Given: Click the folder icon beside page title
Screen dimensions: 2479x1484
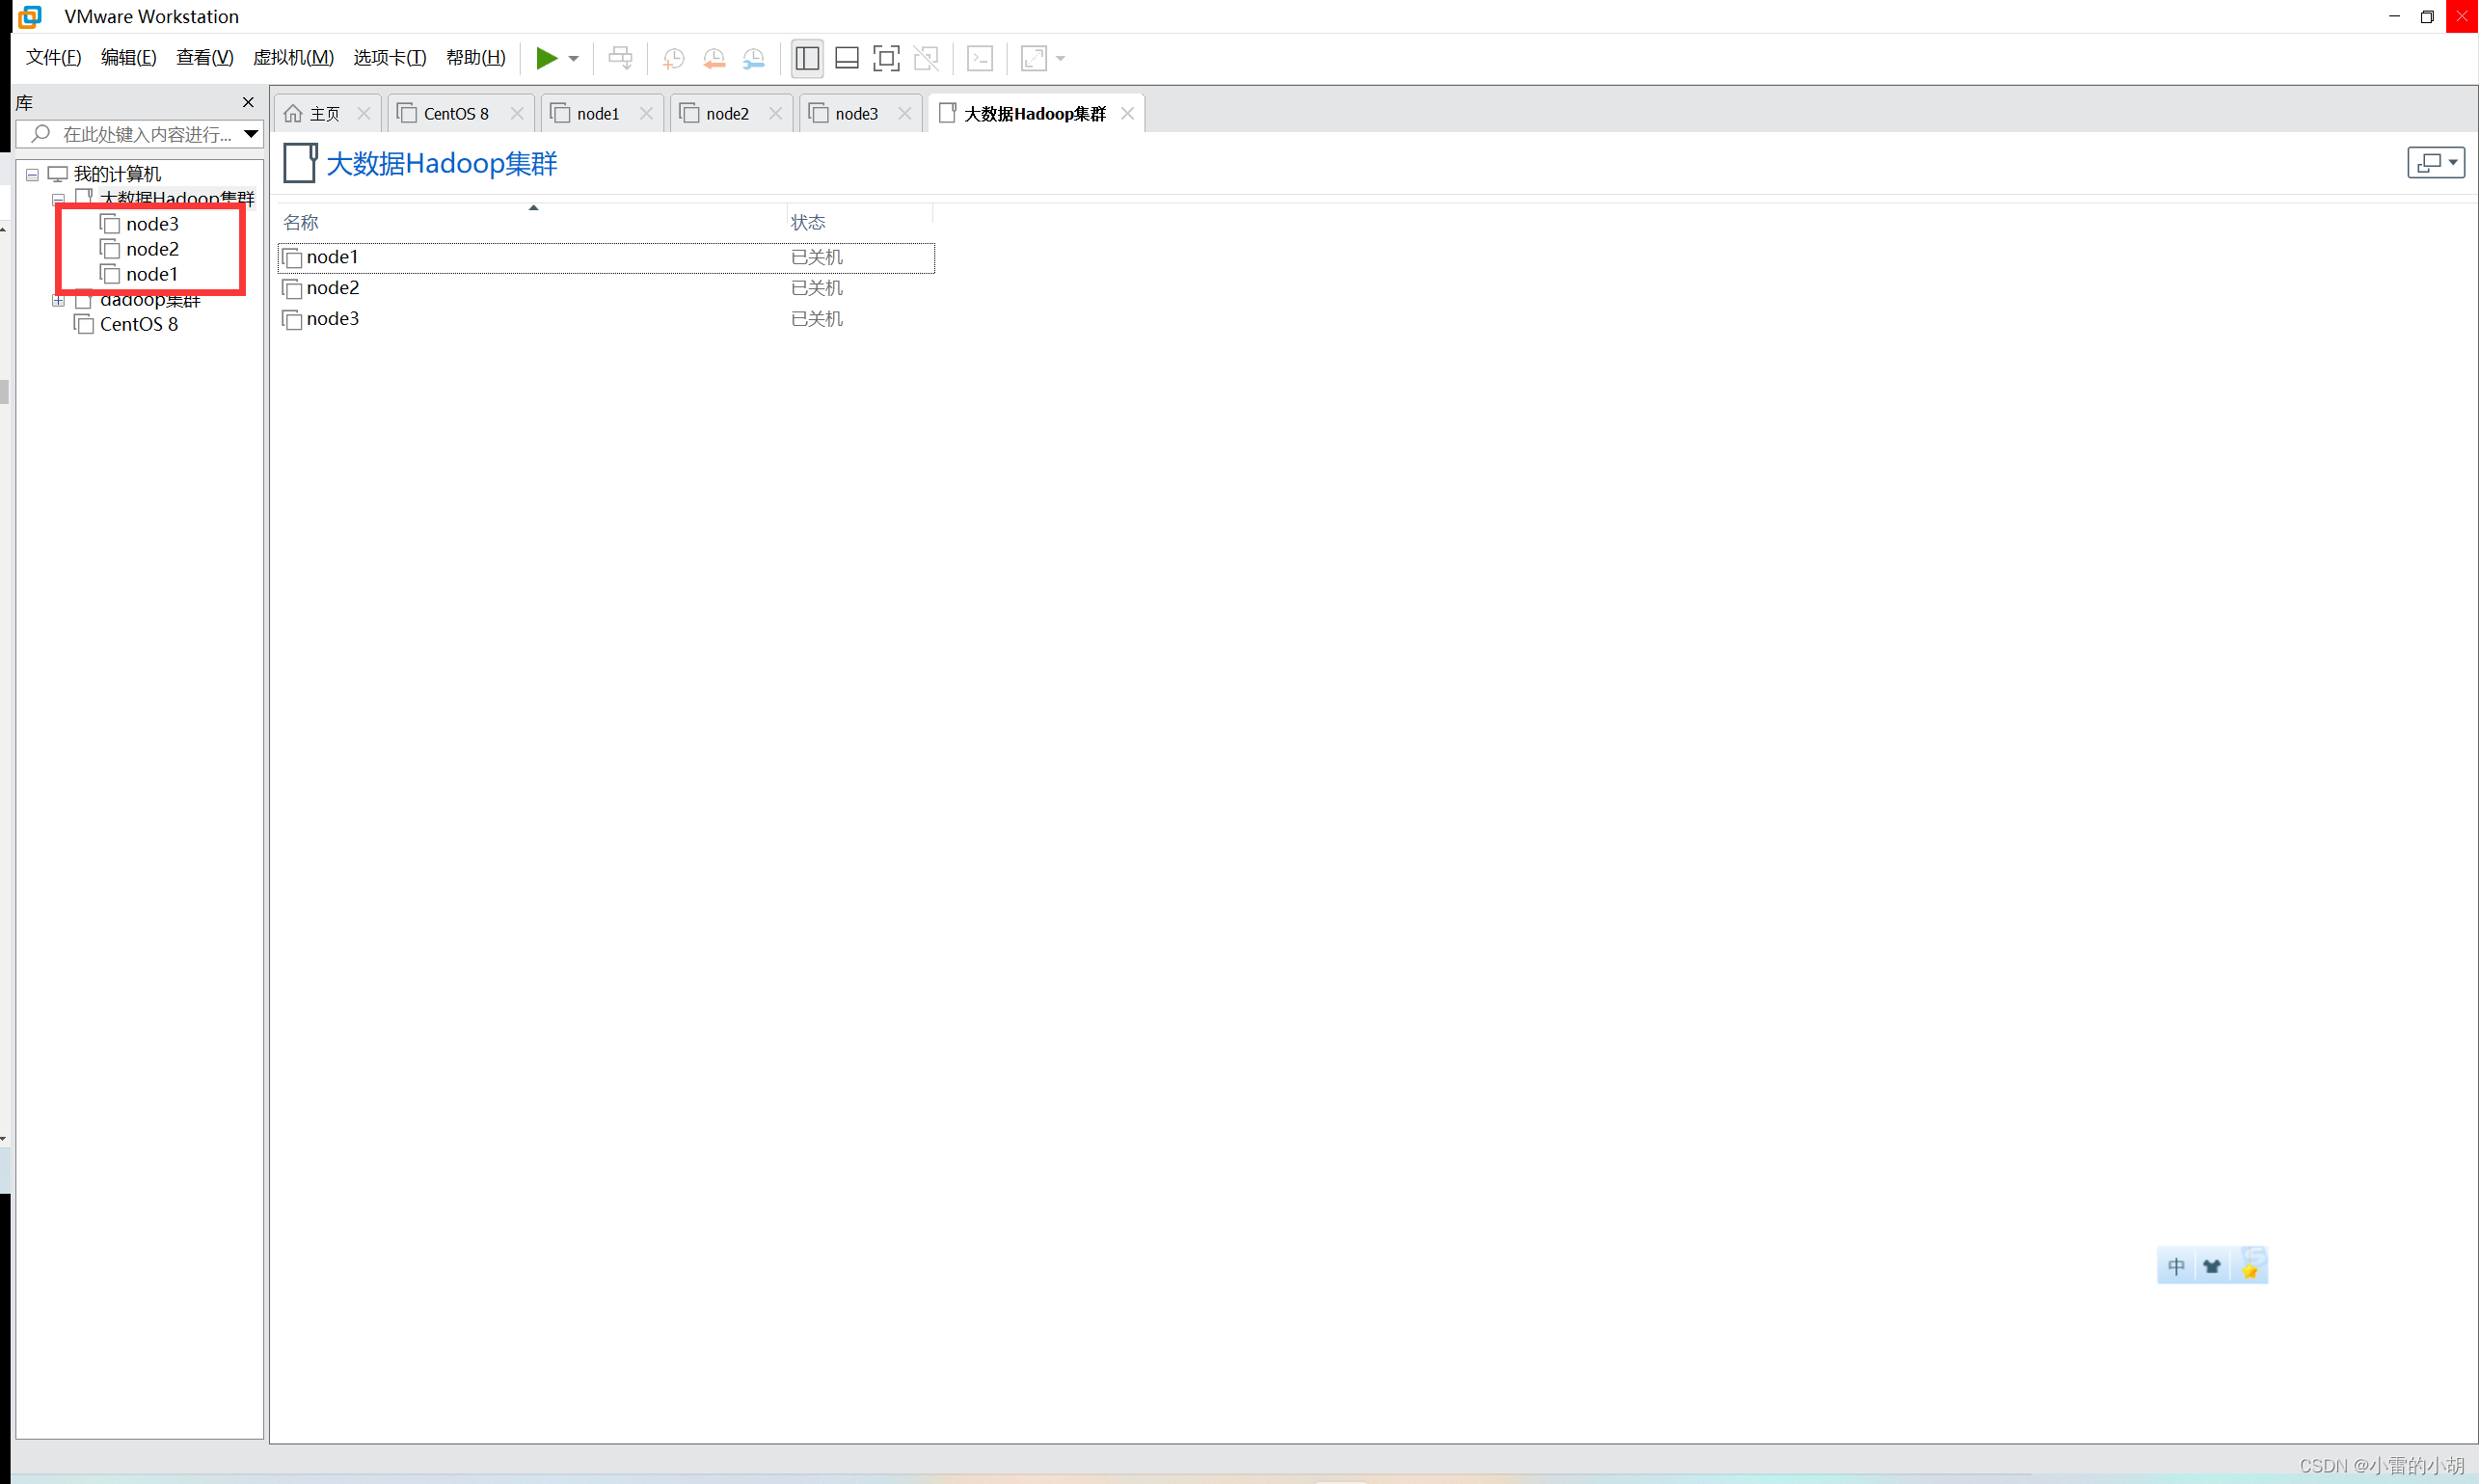Looking at the screenshot, I should point(300,163).
